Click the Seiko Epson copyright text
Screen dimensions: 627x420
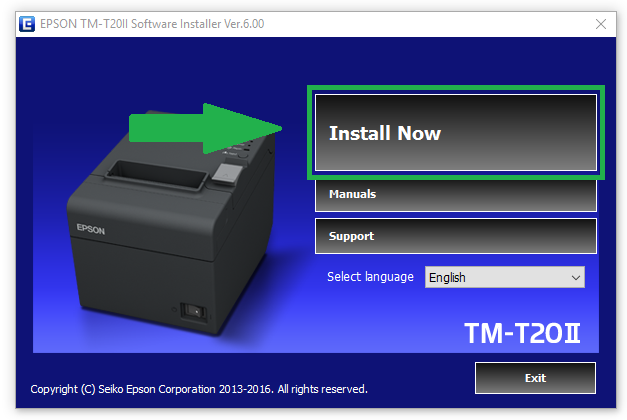click(x=199, y=389)
